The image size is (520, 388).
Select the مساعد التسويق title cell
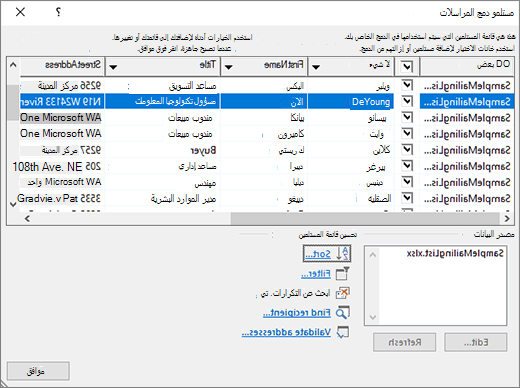click(163, 85)
